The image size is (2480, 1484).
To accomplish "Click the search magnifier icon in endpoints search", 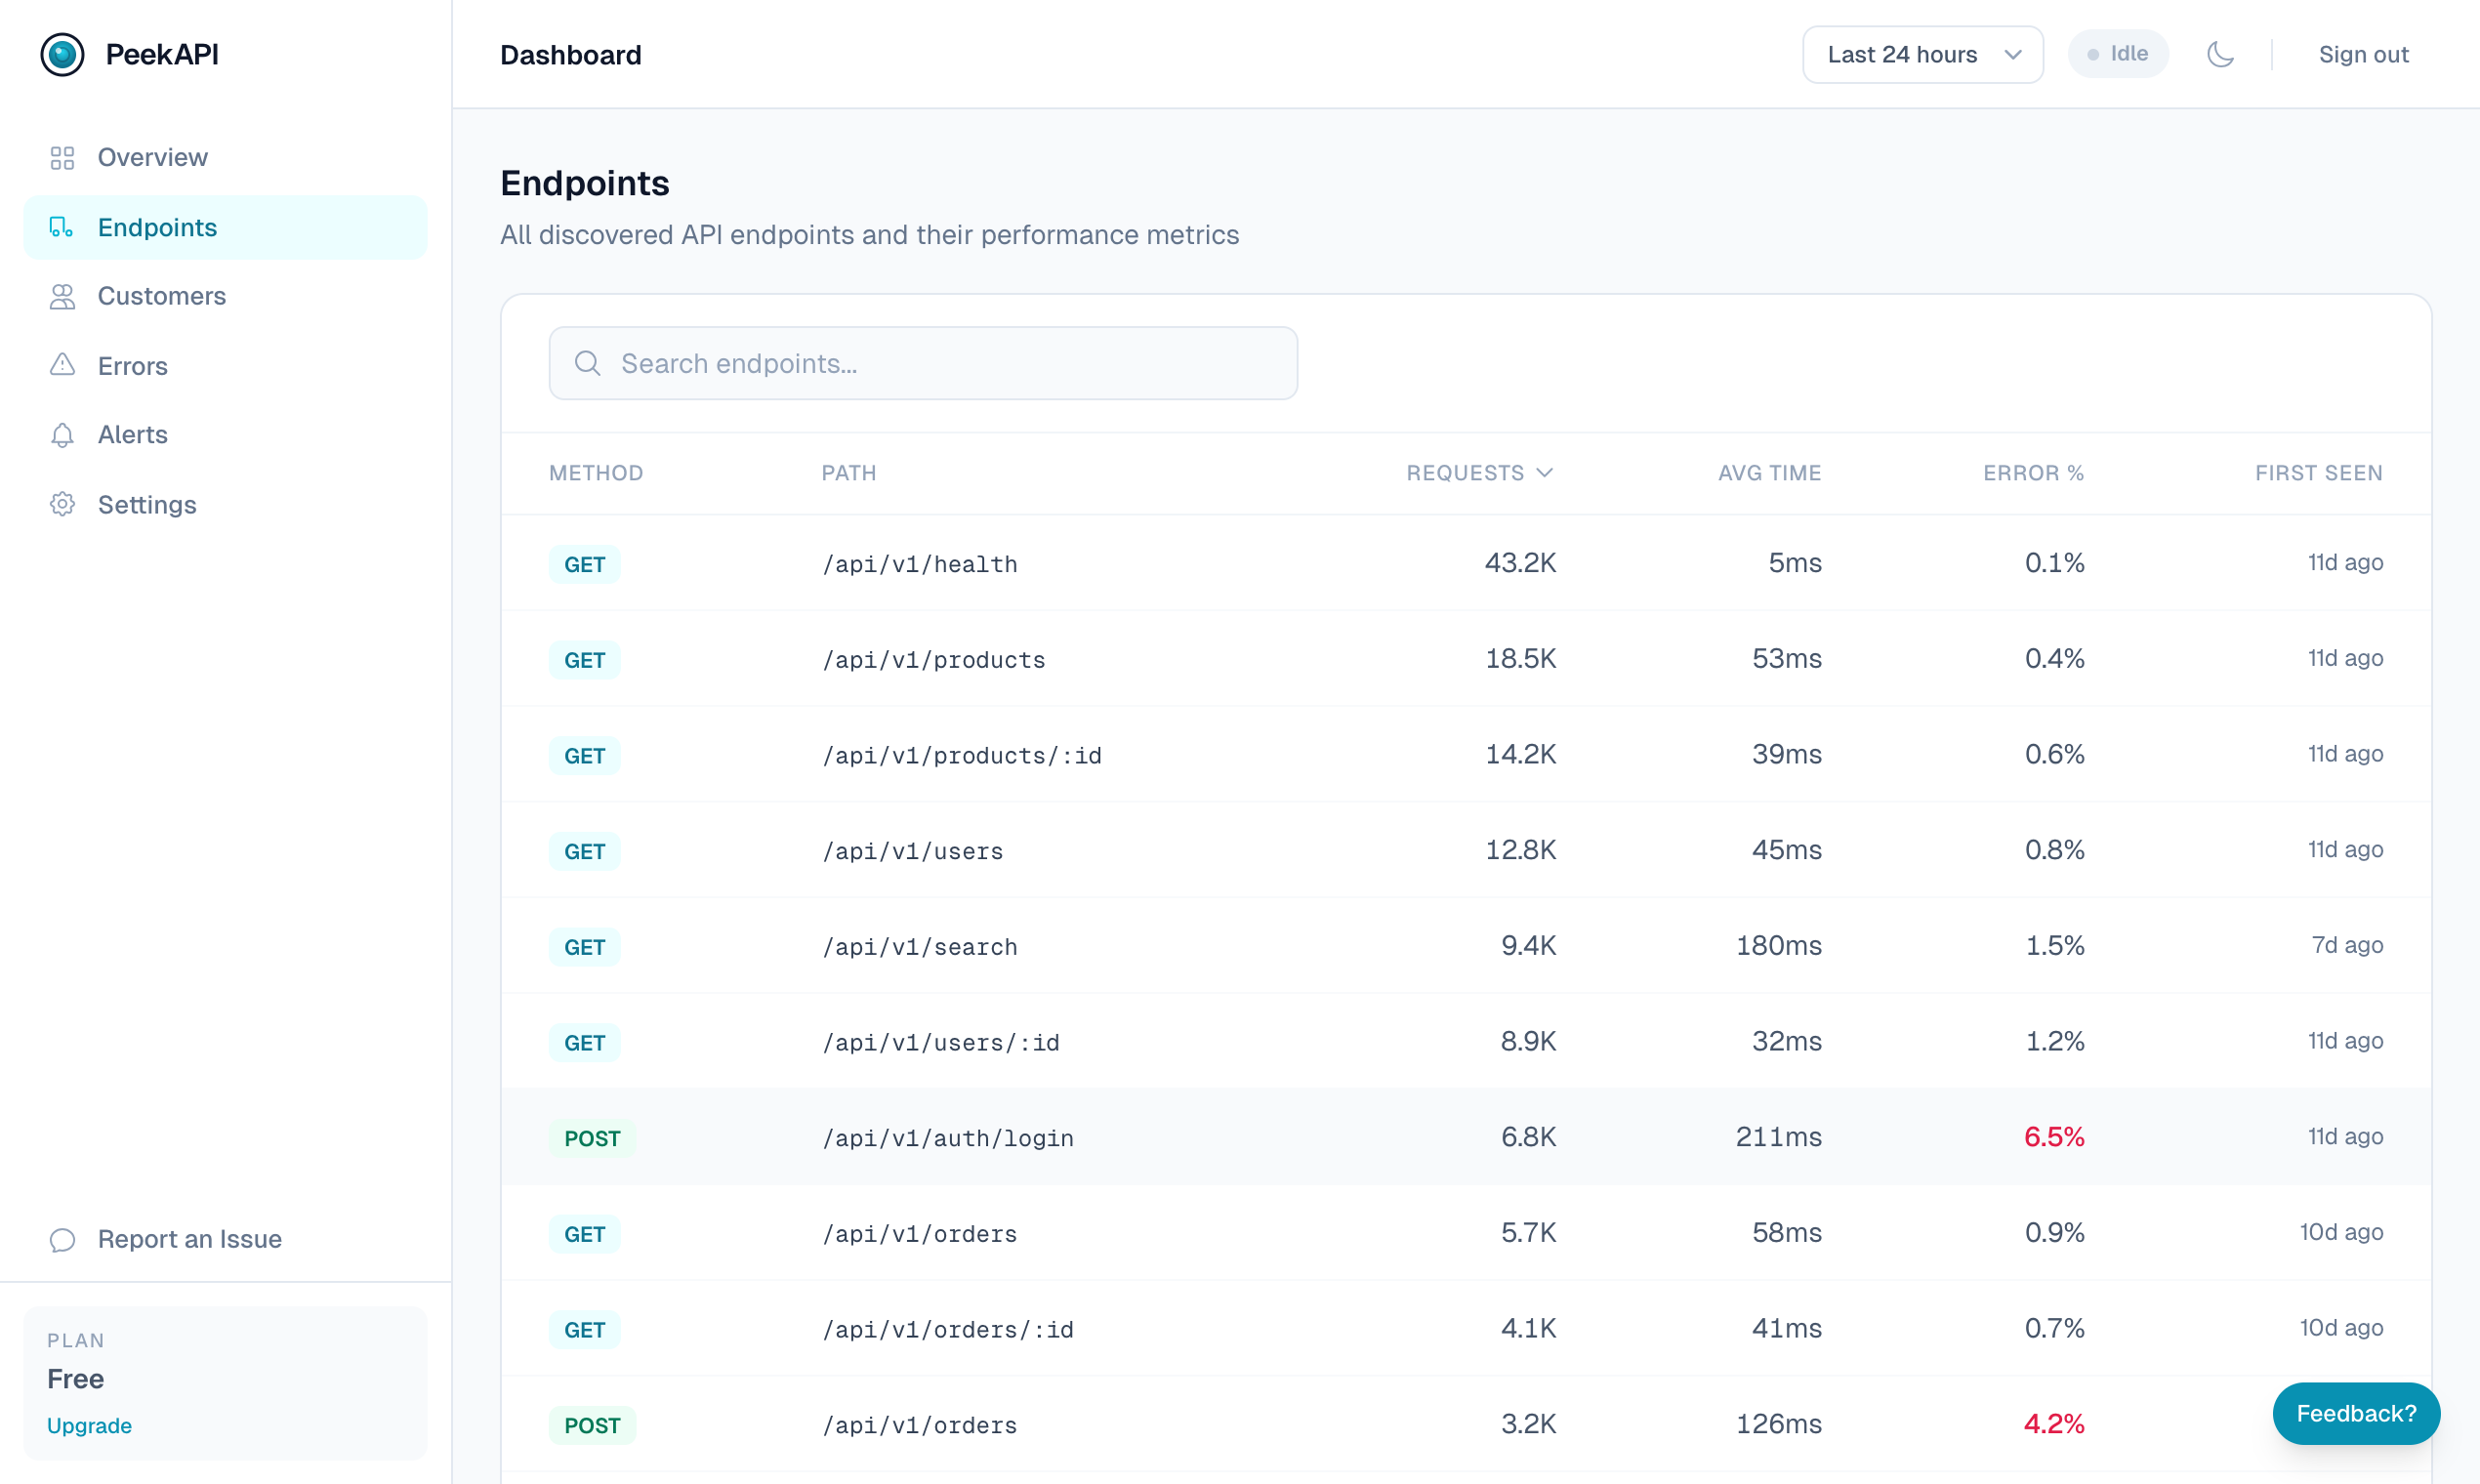I will [588, 363].
